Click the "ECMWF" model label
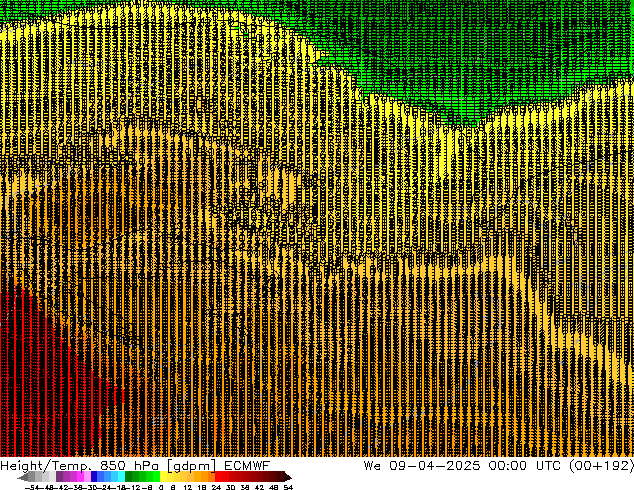Screen dimensions: 634x490 tap(247, 466)
